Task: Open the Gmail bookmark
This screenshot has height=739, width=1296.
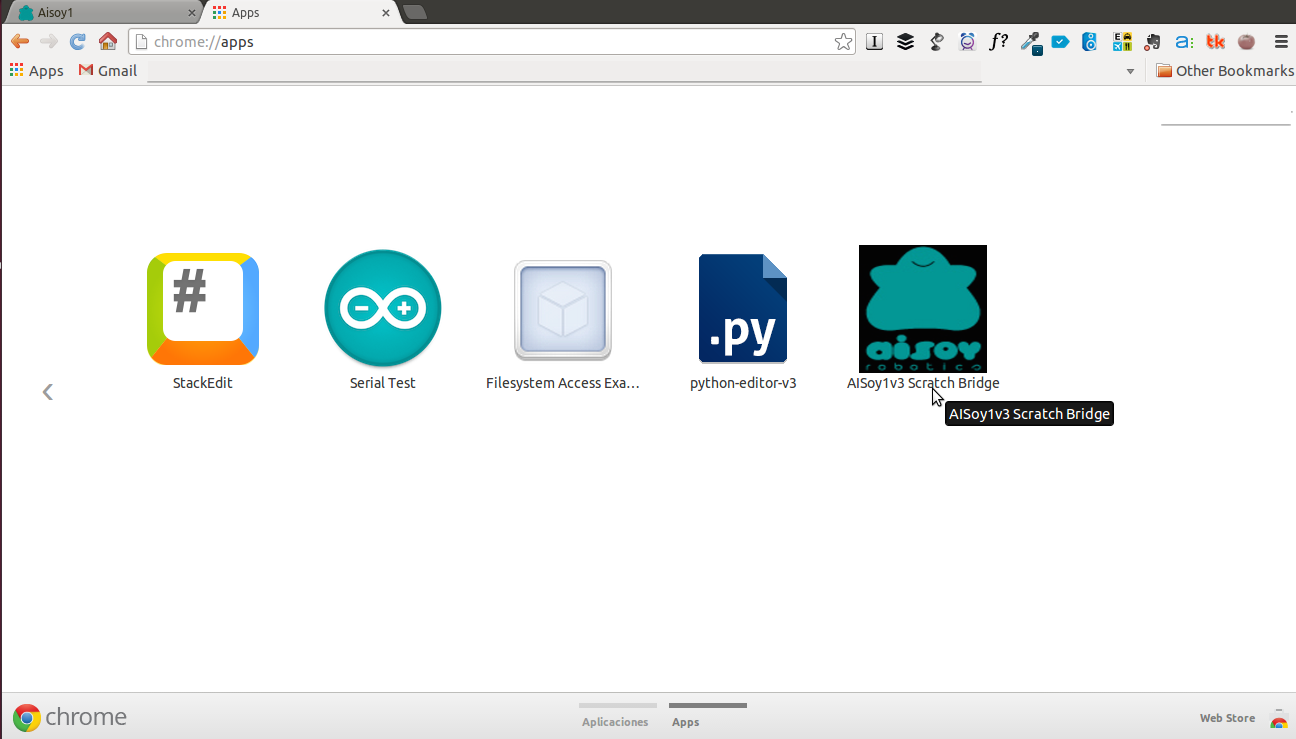Action: tap(108, 70)
